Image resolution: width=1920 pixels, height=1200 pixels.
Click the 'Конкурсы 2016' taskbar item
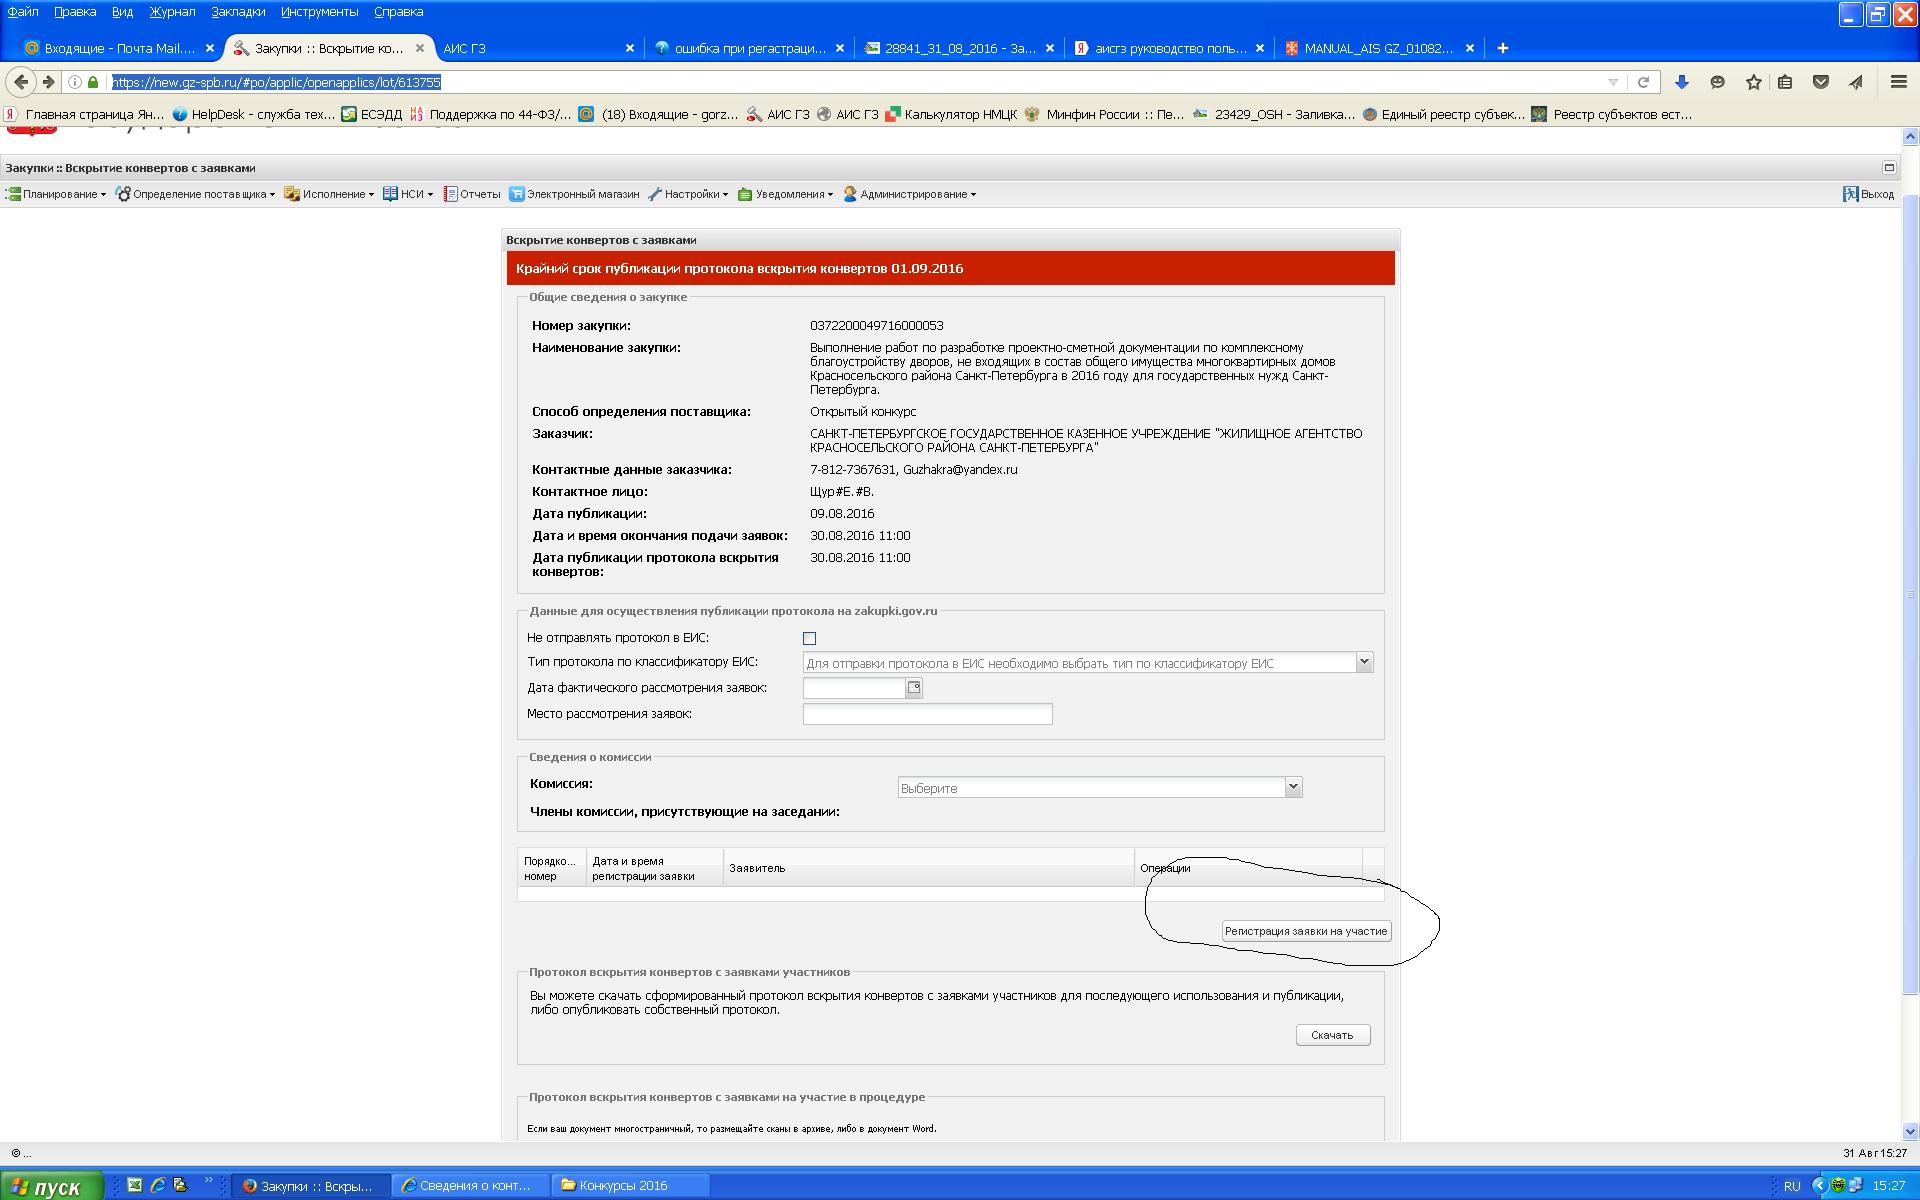tap(622, 1185)
